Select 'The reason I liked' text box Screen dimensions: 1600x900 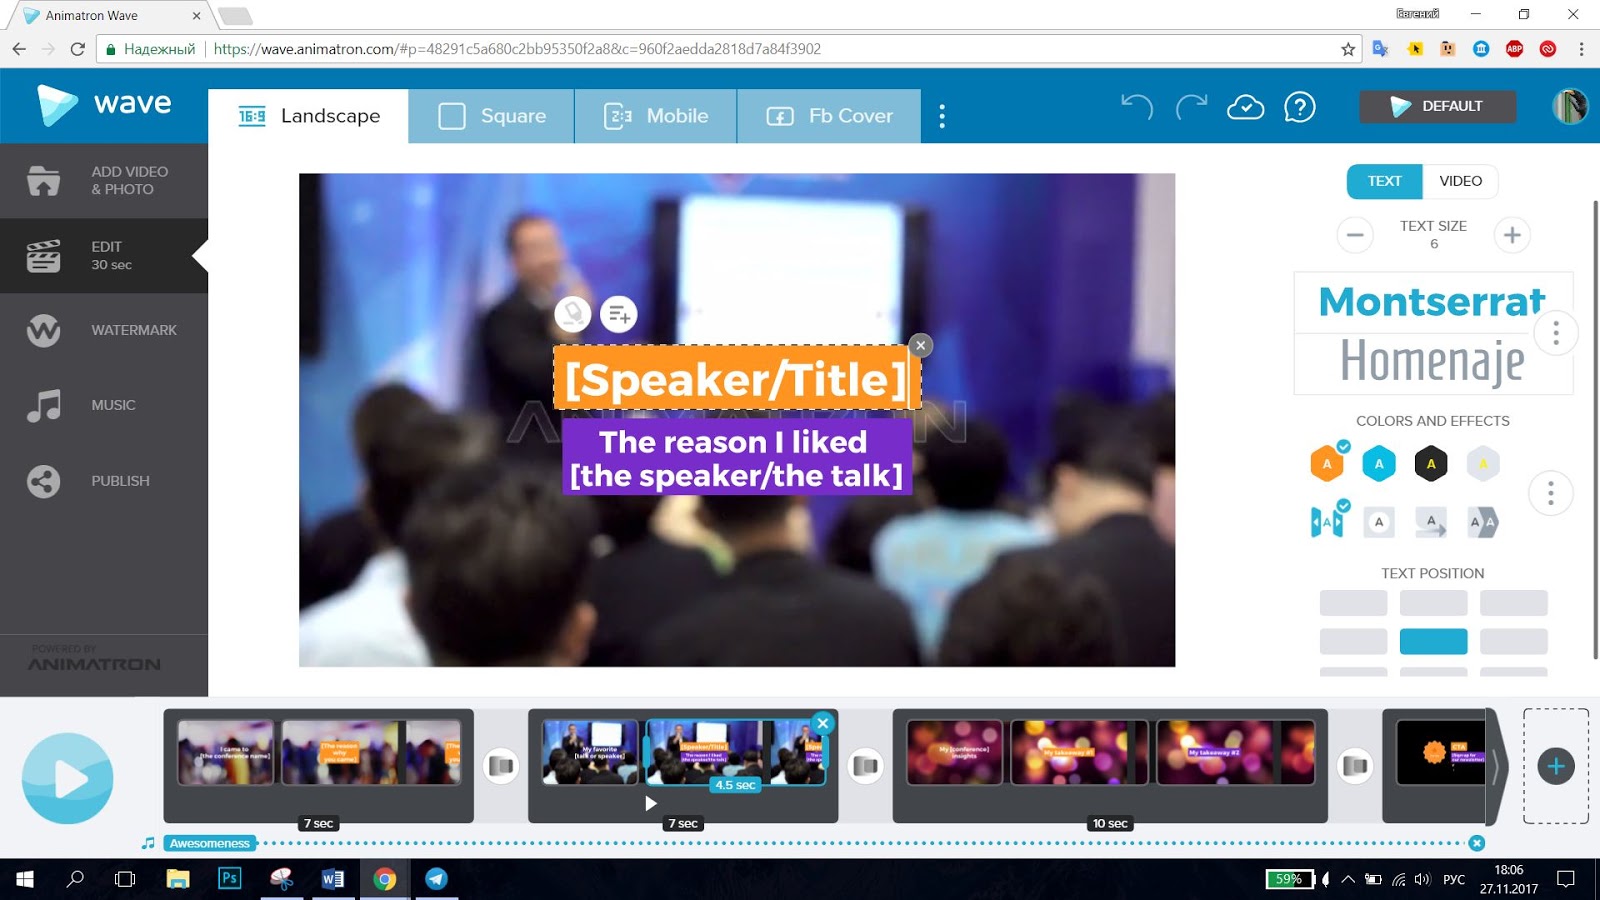click(x=736, y=458)
